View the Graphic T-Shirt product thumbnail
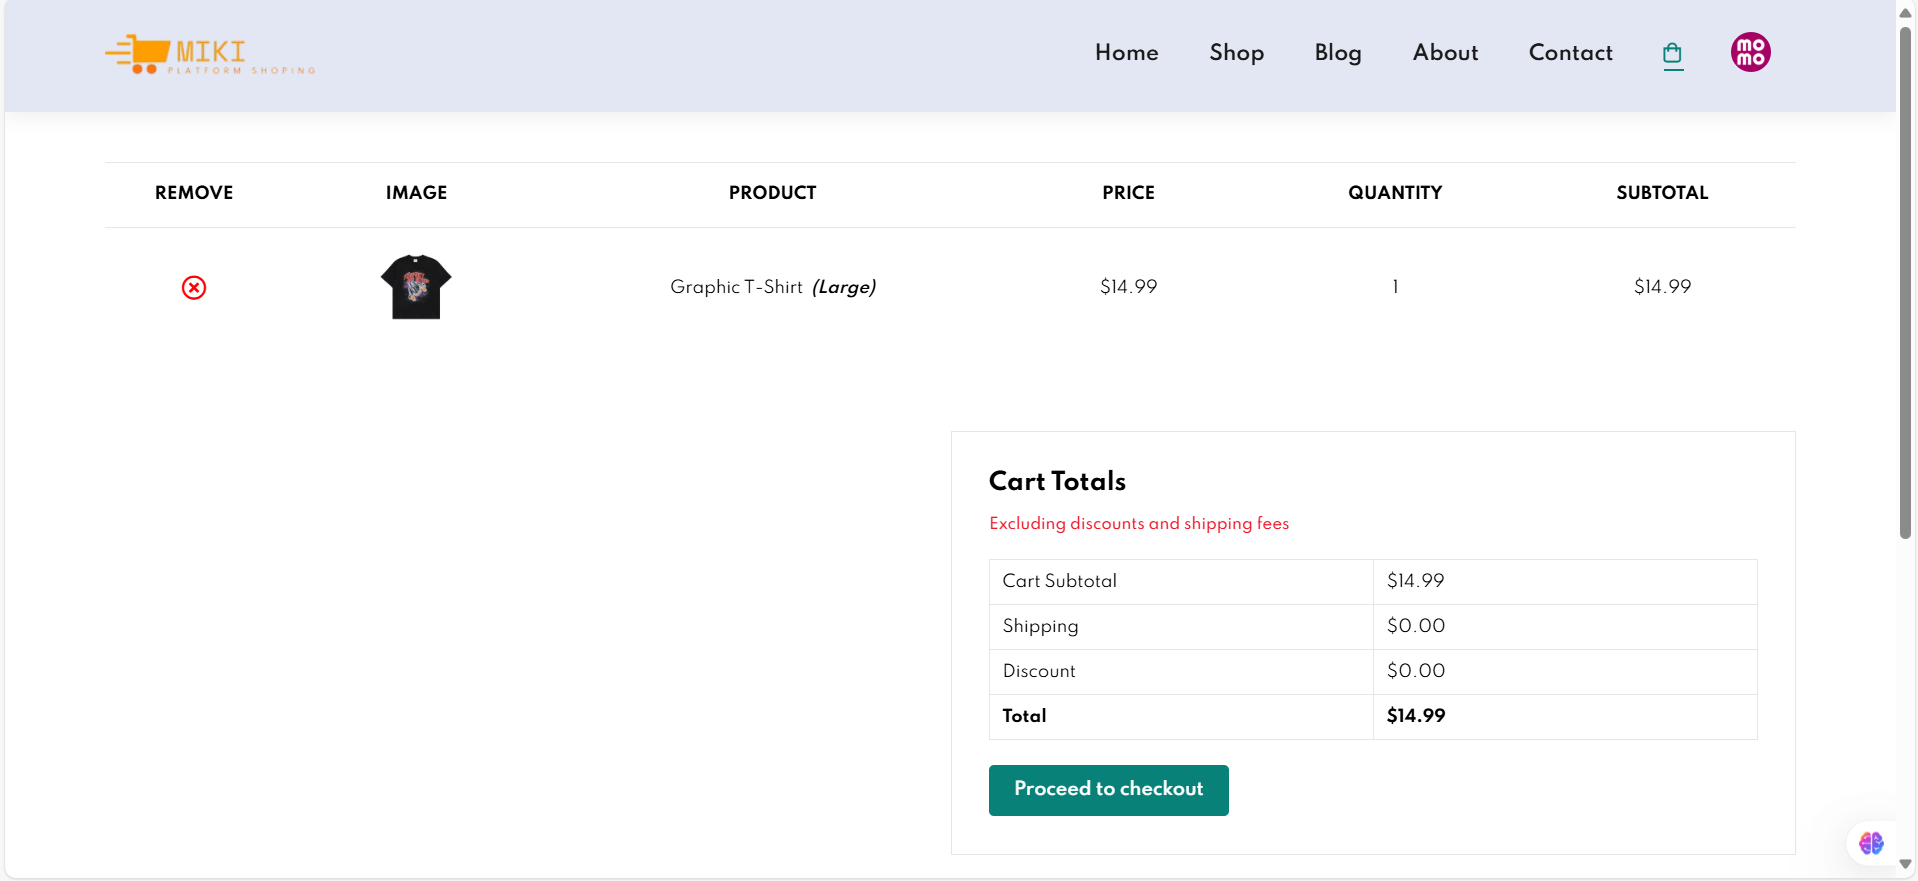Viewport: 1918px width, 881px height. (x=416, y=287)
